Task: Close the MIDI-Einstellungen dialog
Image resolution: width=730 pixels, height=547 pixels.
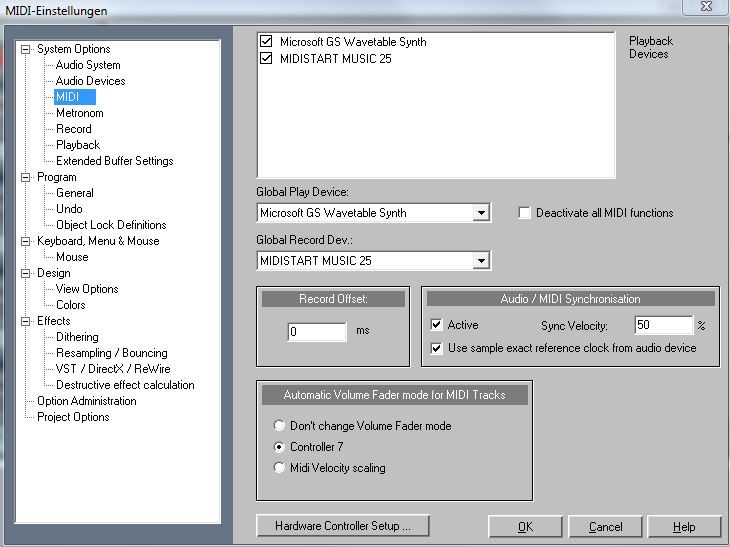Action: [706, 7]
